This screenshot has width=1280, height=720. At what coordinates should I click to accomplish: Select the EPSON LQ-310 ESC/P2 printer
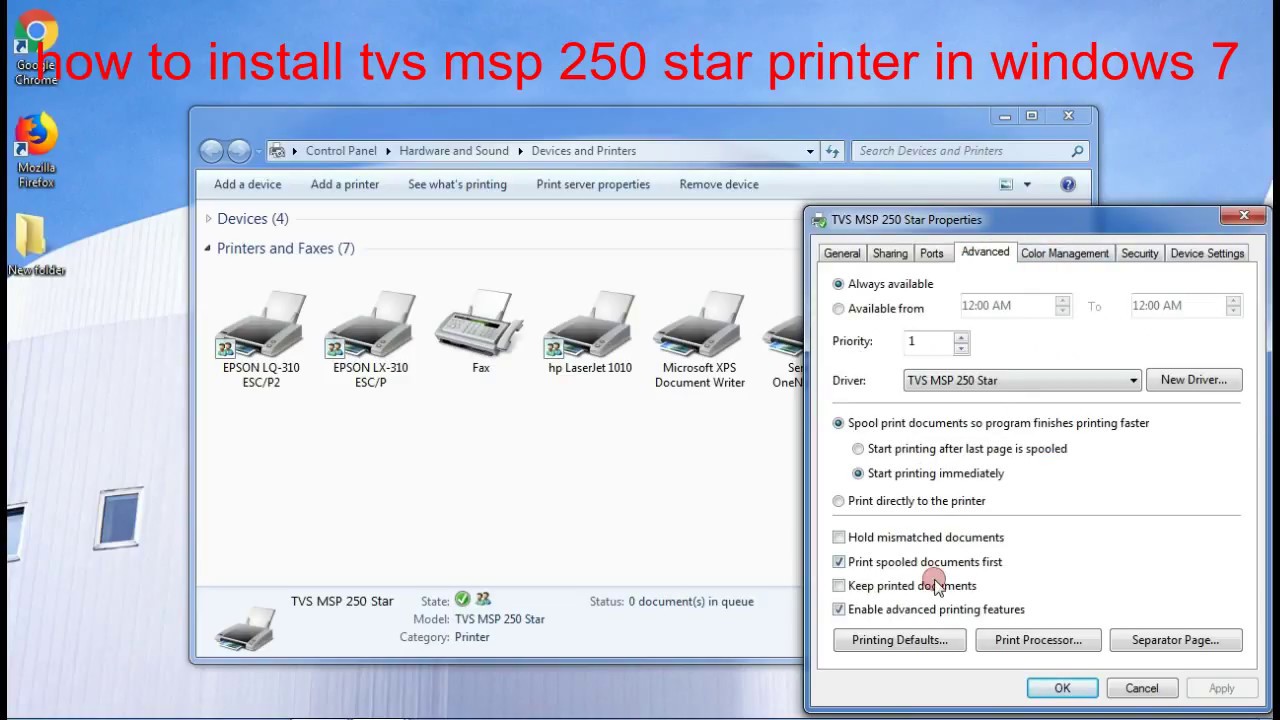261,340
